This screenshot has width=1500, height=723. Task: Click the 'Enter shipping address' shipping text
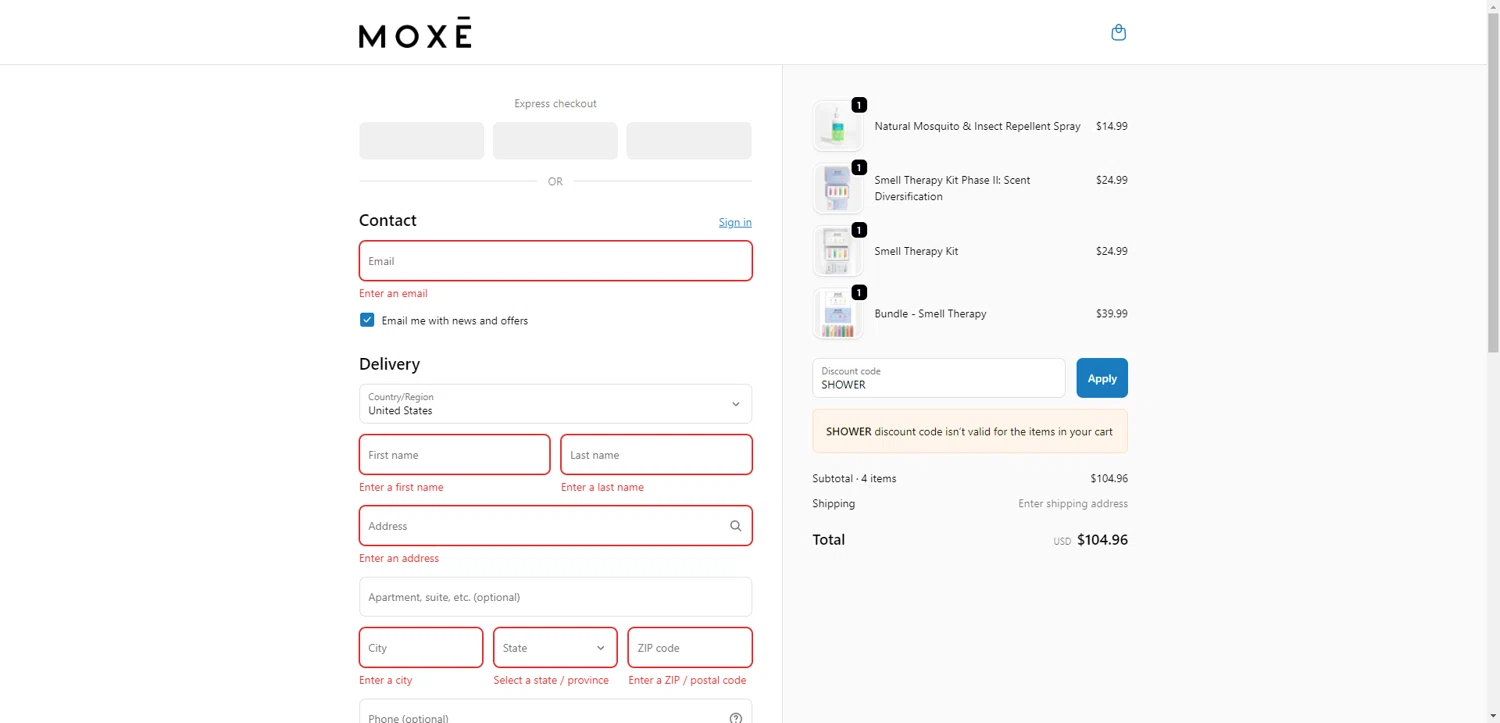[1073, 504]
